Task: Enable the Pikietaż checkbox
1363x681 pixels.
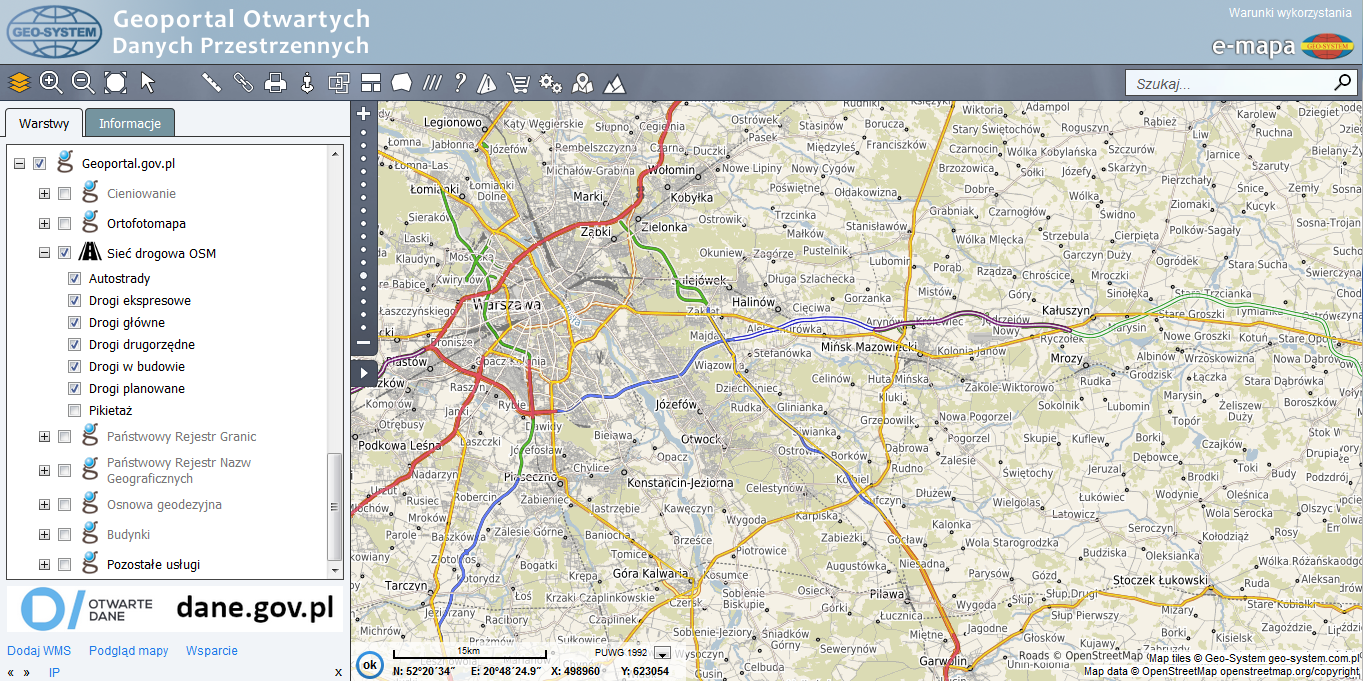Action: pos(74,410)
